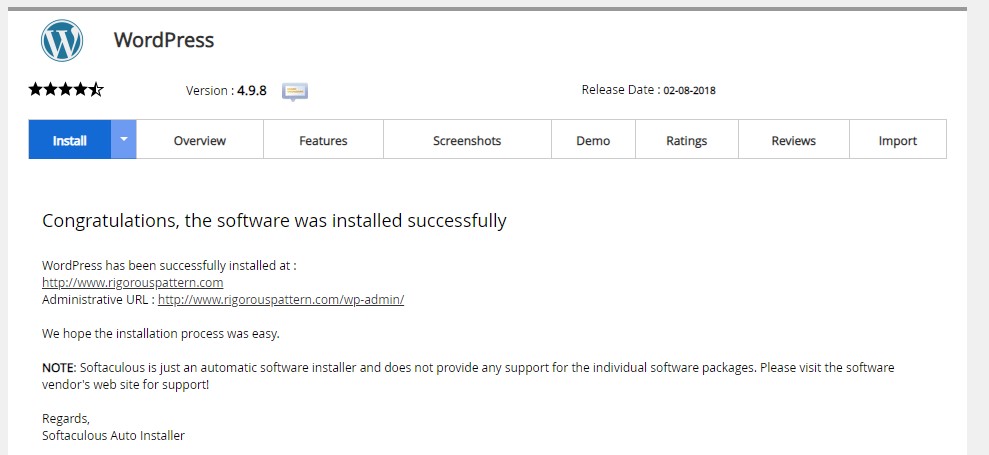Click the first star in the rating

pyautogui.click(x=36, y=89)
